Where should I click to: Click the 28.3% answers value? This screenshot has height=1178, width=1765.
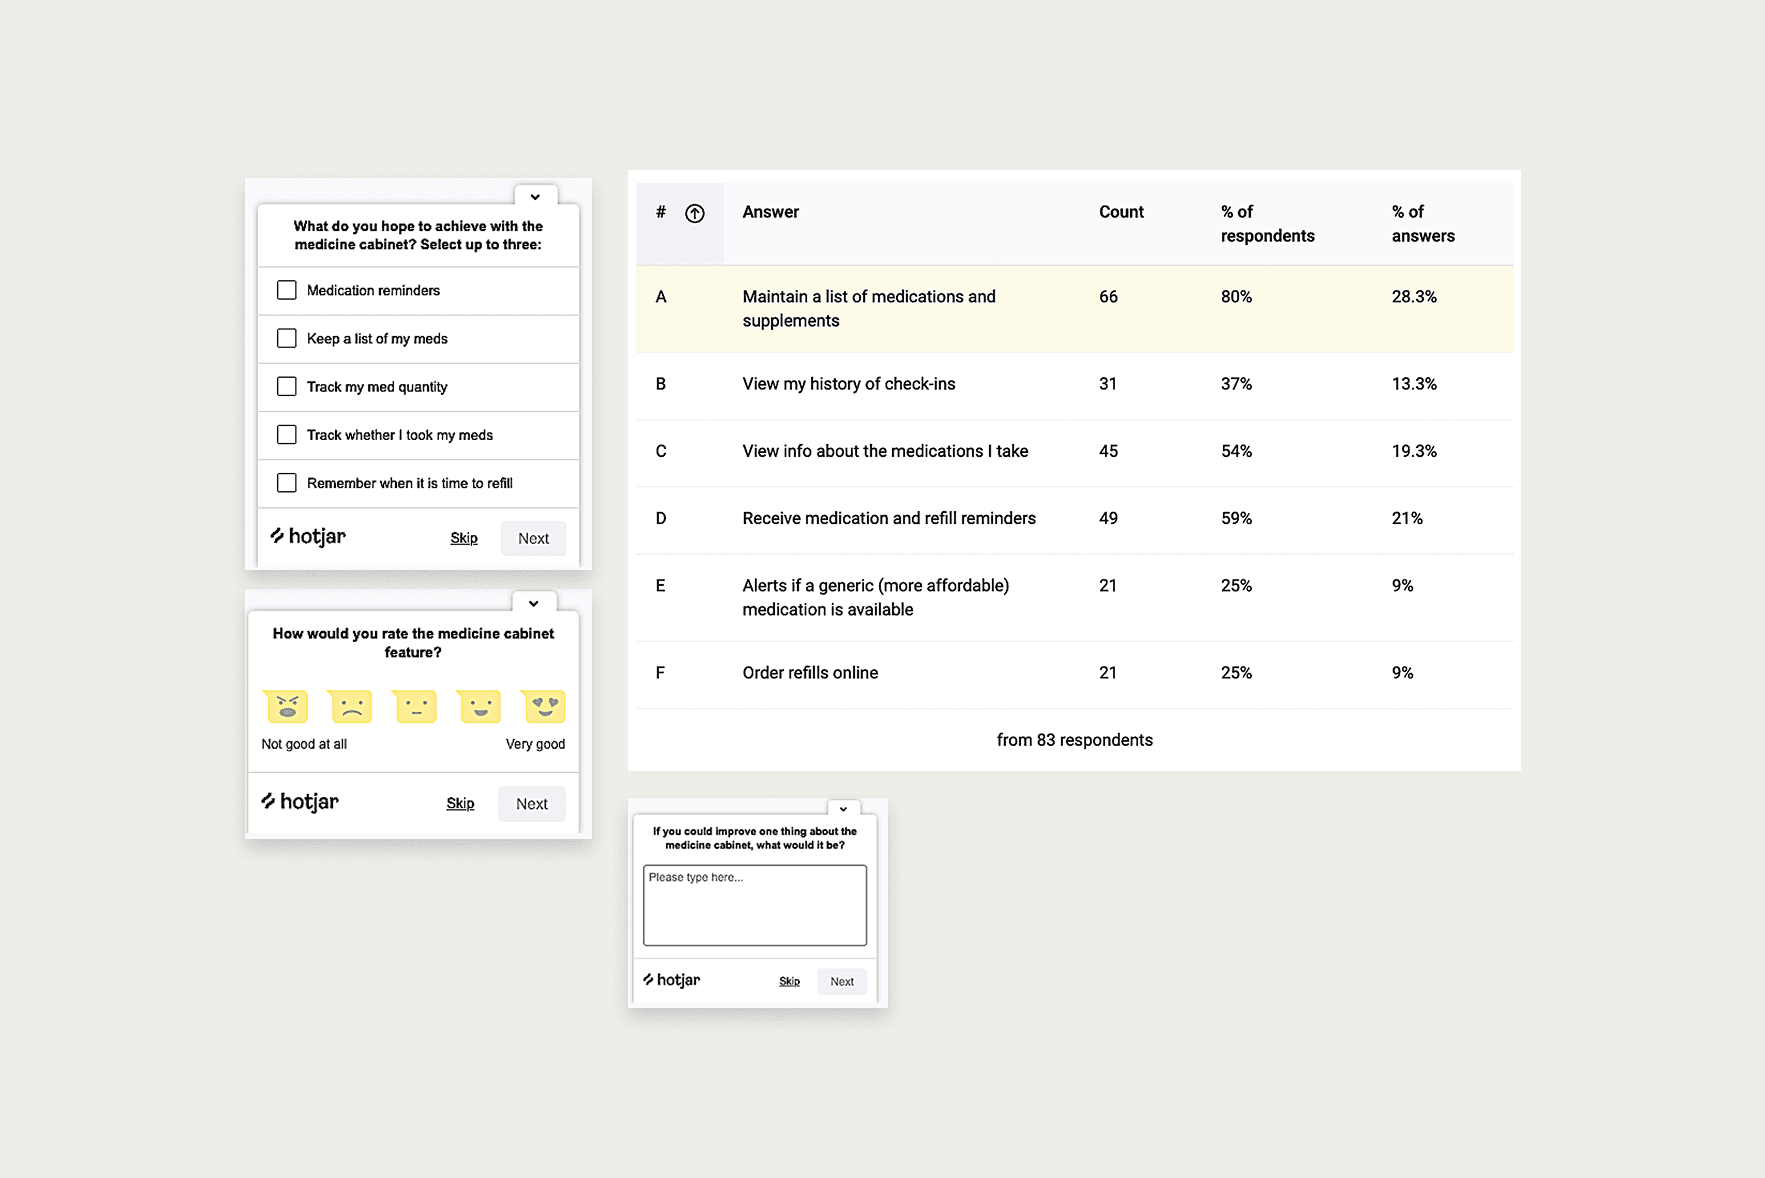pos(1414,297)
